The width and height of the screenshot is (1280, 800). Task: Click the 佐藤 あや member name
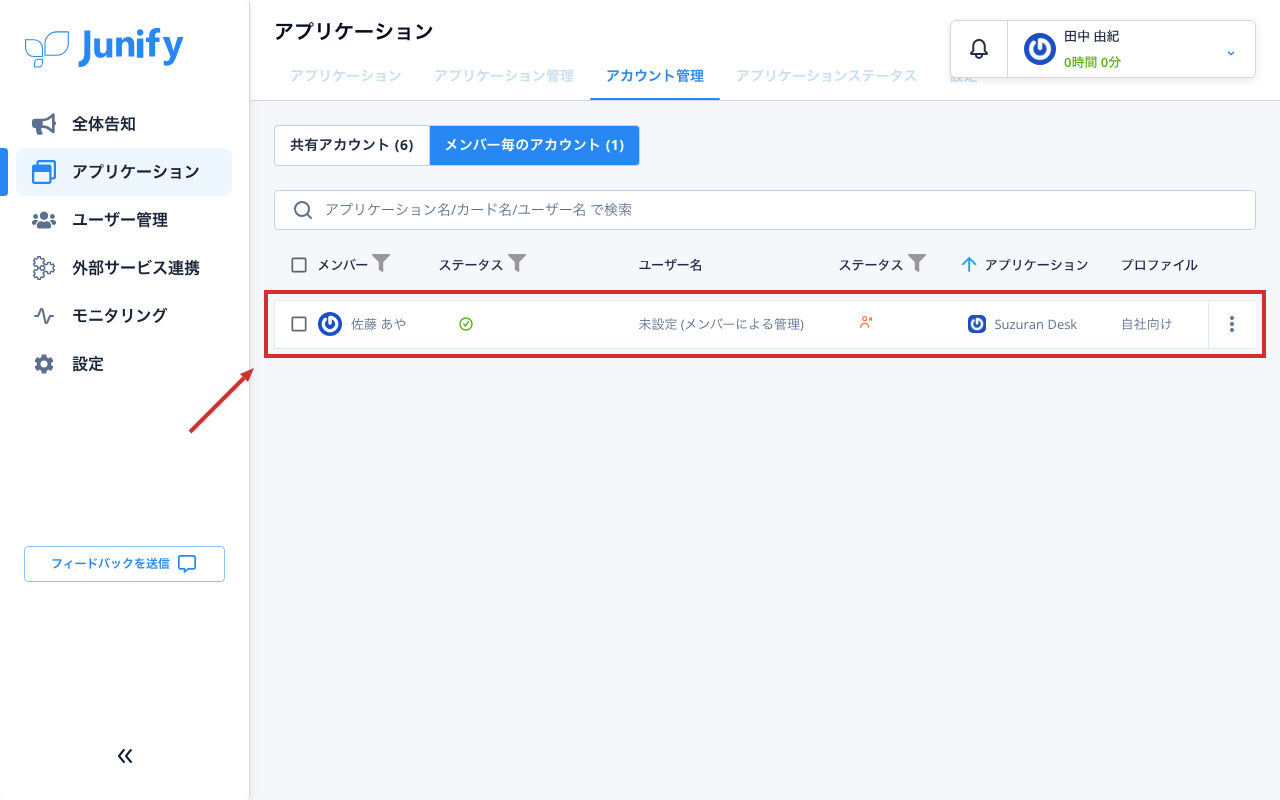379,324
